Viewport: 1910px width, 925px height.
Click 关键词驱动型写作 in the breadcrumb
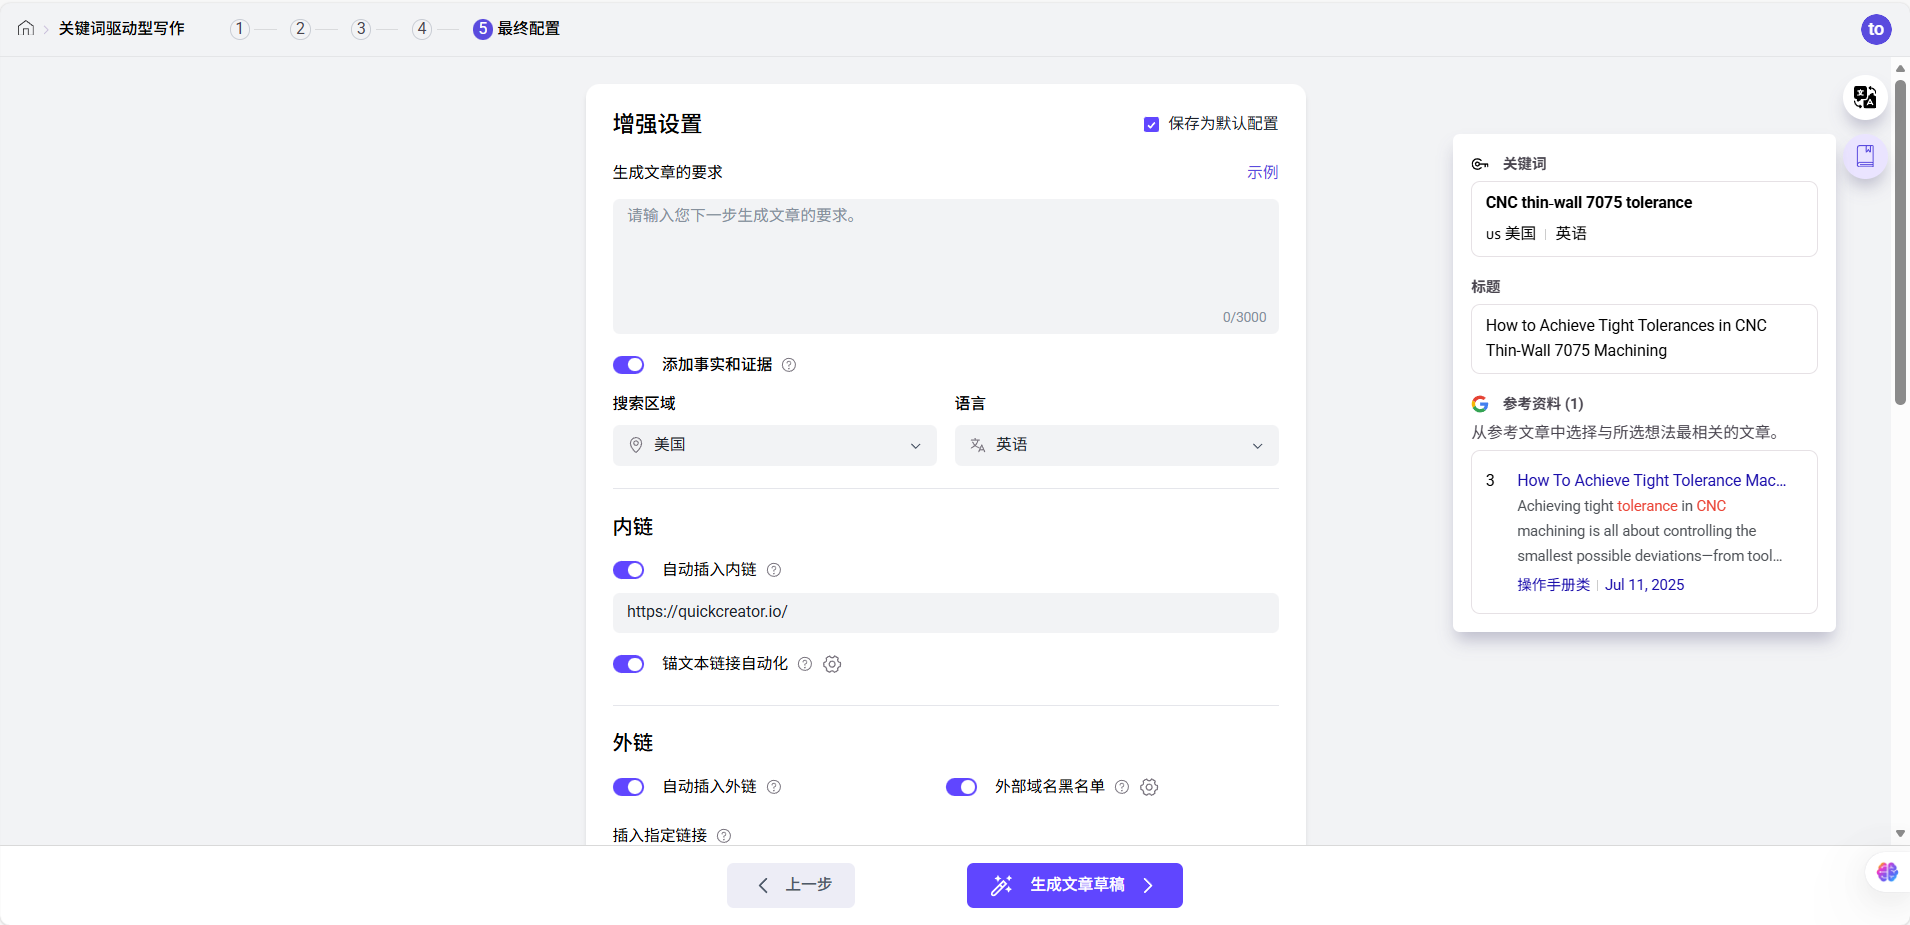120,28
